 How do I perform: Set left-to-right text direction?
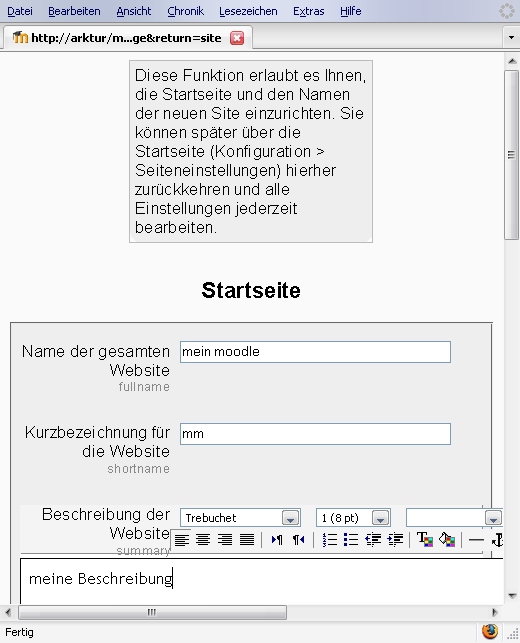277,540
